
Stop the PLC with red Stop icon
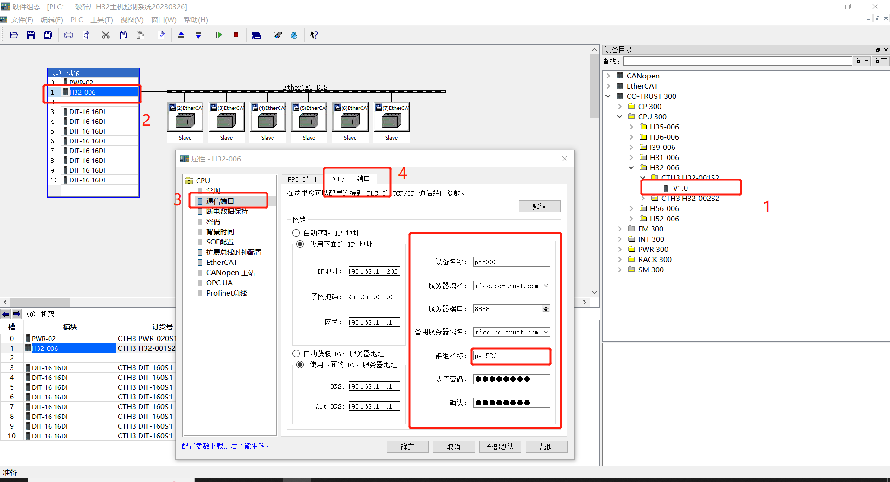coord(236,35)
